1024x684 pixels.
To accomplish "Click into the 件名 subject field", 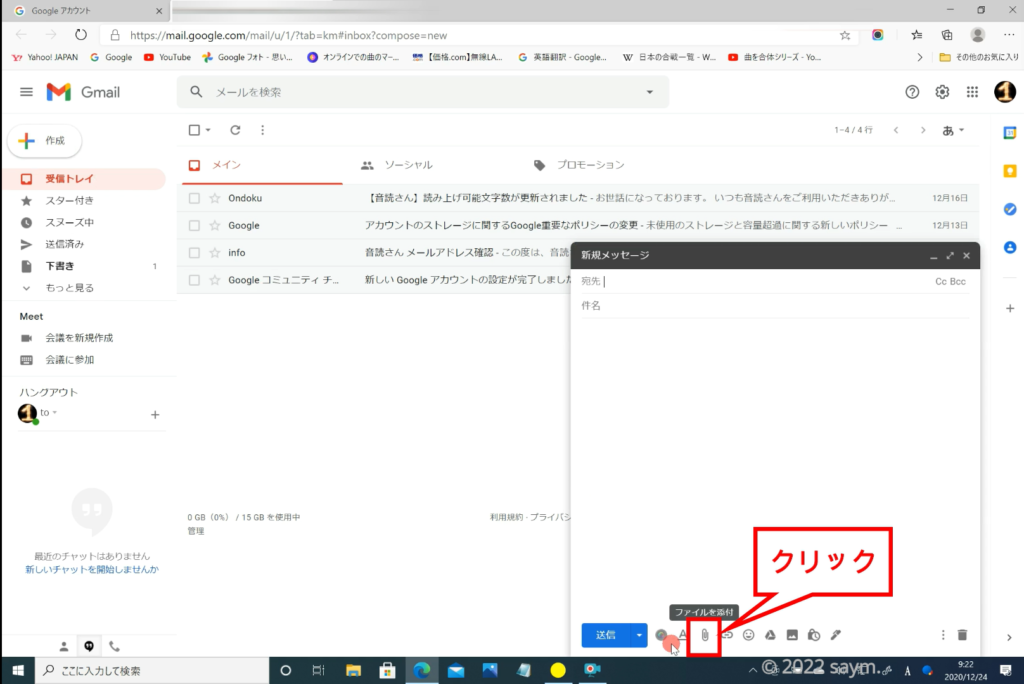I will click(770, 306).
